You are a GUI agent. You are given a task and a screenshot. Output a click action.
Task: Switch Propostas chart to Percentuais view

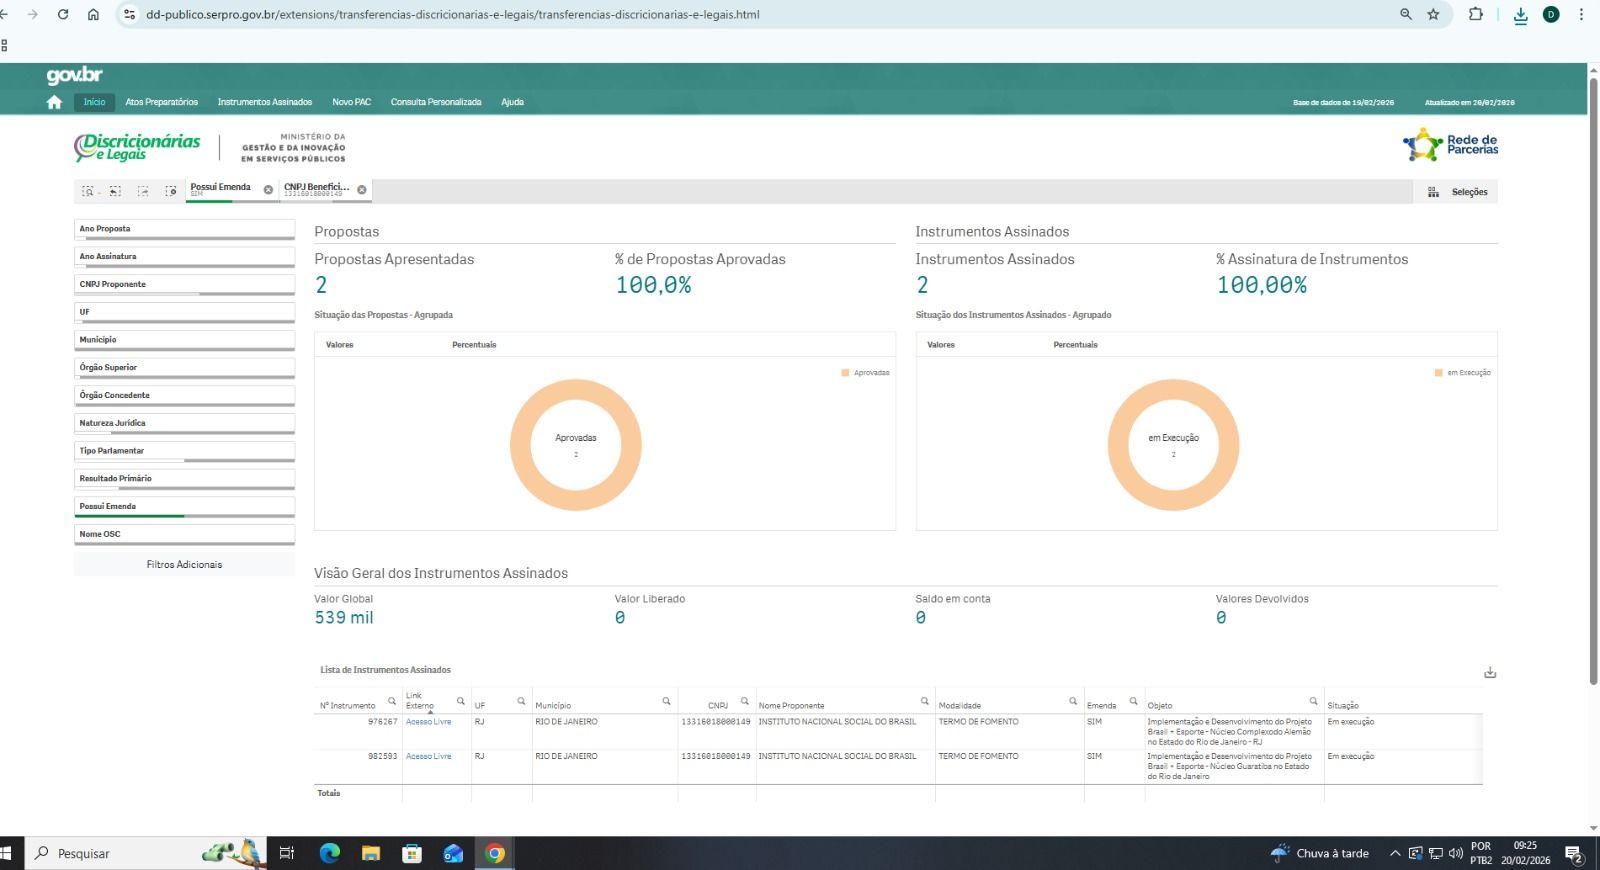click(x=474, y=345)
